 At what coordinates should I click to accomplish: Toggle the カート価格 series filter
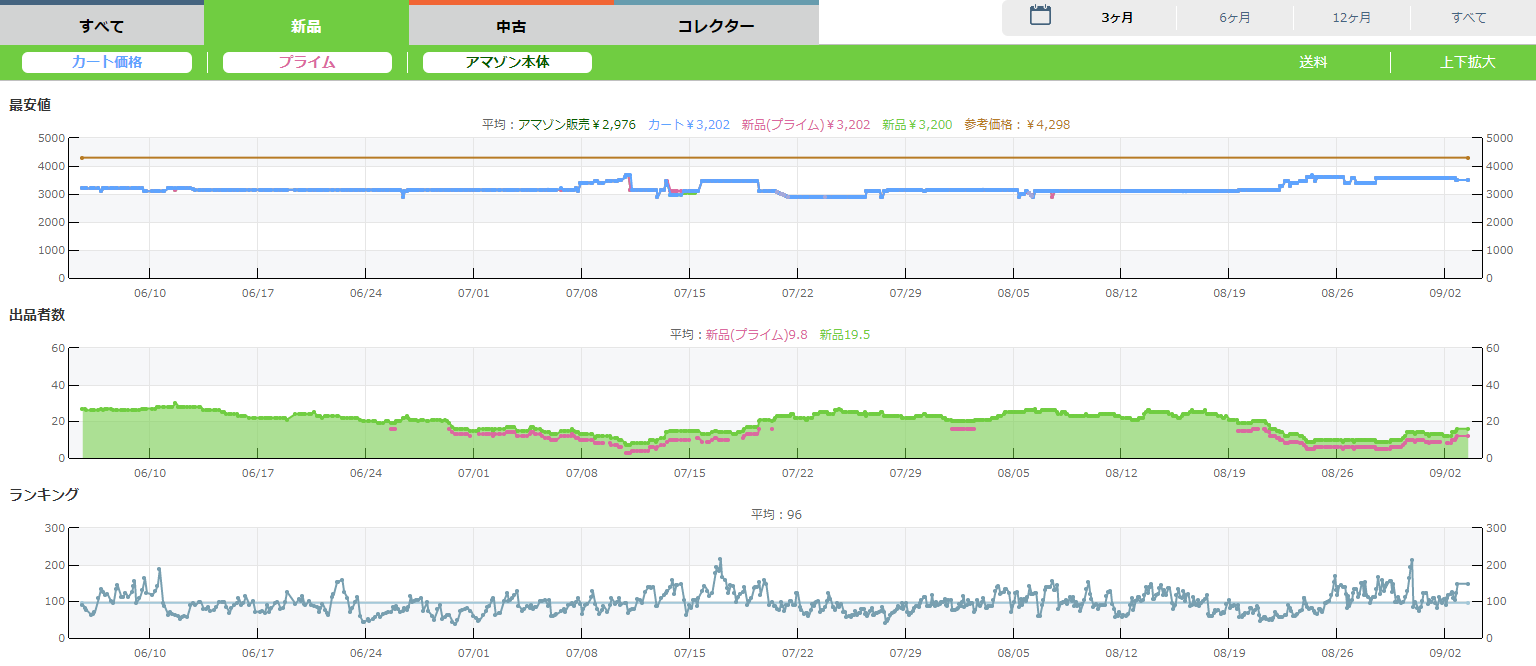click(107, 62)
